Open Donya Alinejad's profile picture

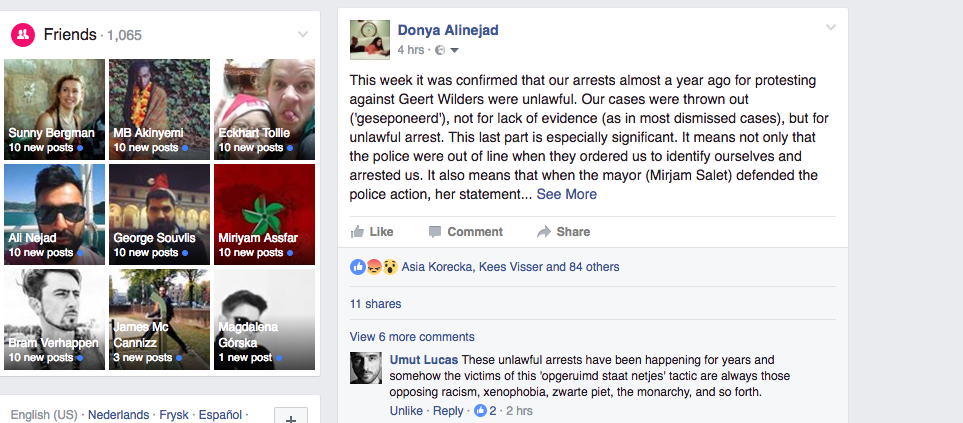pyautogui.click(x=369, y=39)
